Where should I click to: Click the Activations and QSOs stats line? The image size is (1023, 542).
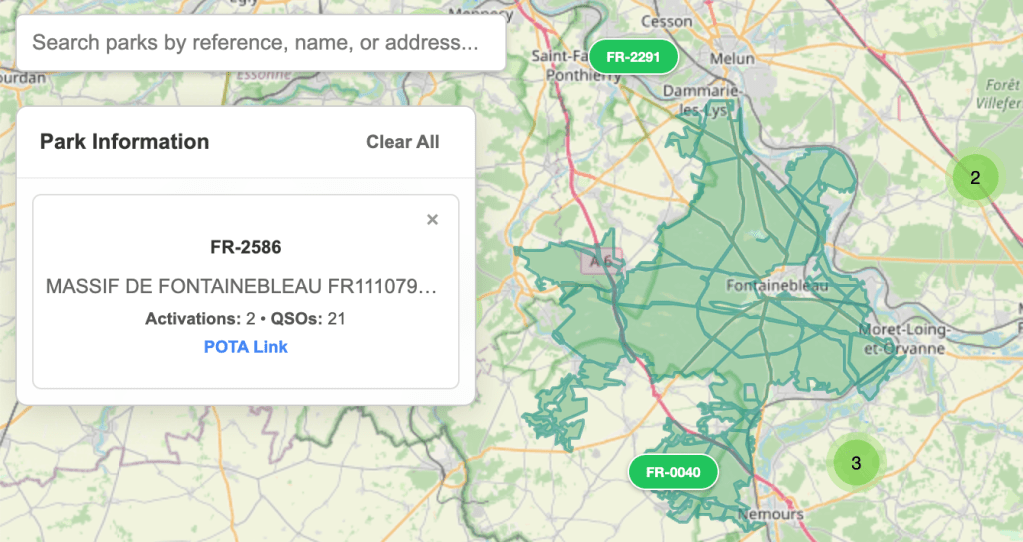coord(246,319)
